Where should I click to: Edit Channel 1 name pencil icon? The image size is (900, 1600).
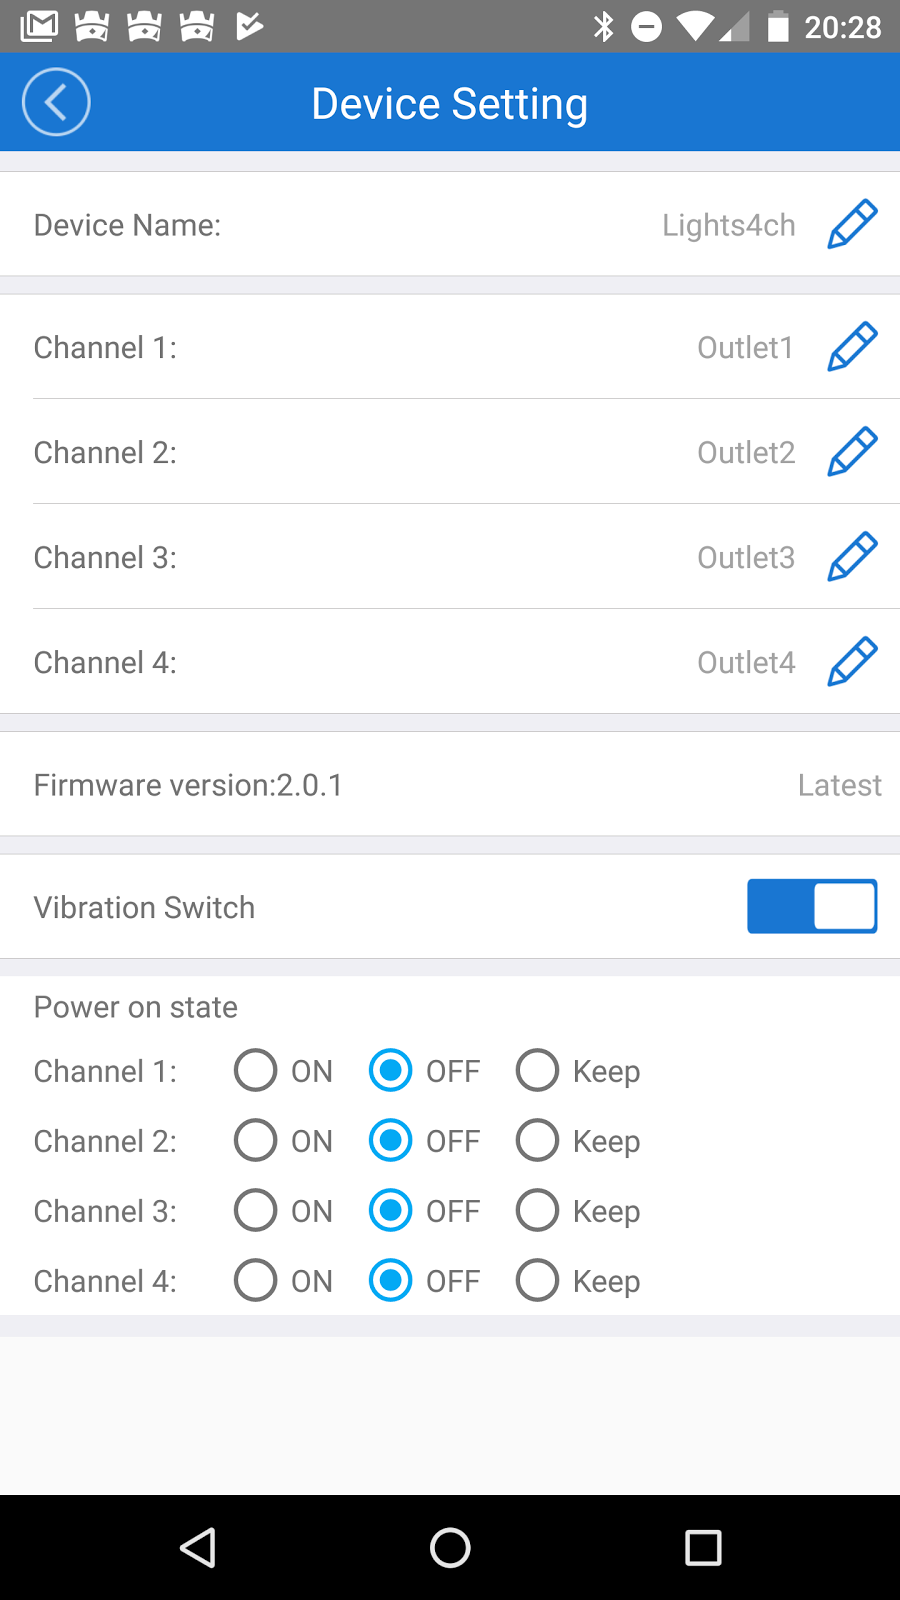[x=852, y=347]
